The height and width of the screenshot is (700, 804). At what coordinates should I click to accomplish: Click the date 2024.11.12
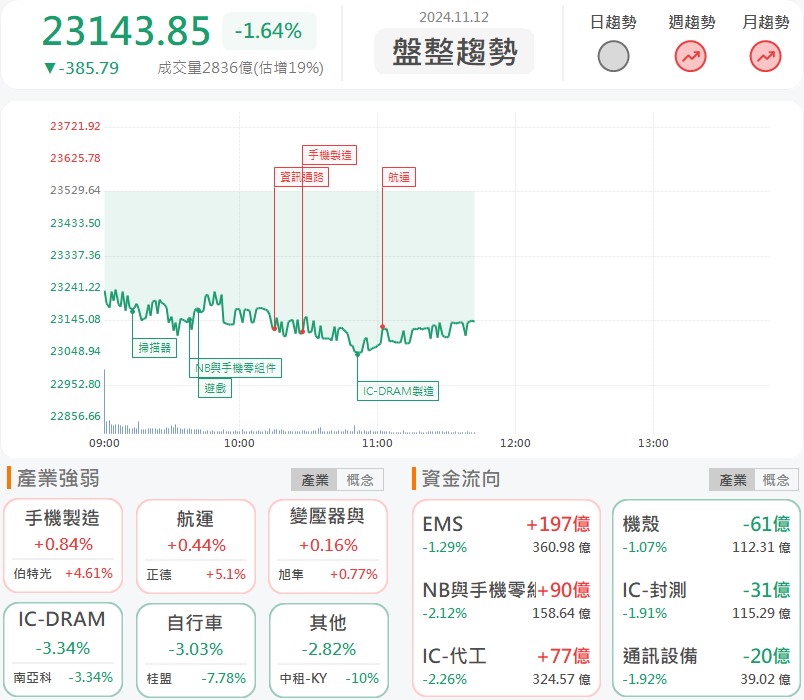454,17
